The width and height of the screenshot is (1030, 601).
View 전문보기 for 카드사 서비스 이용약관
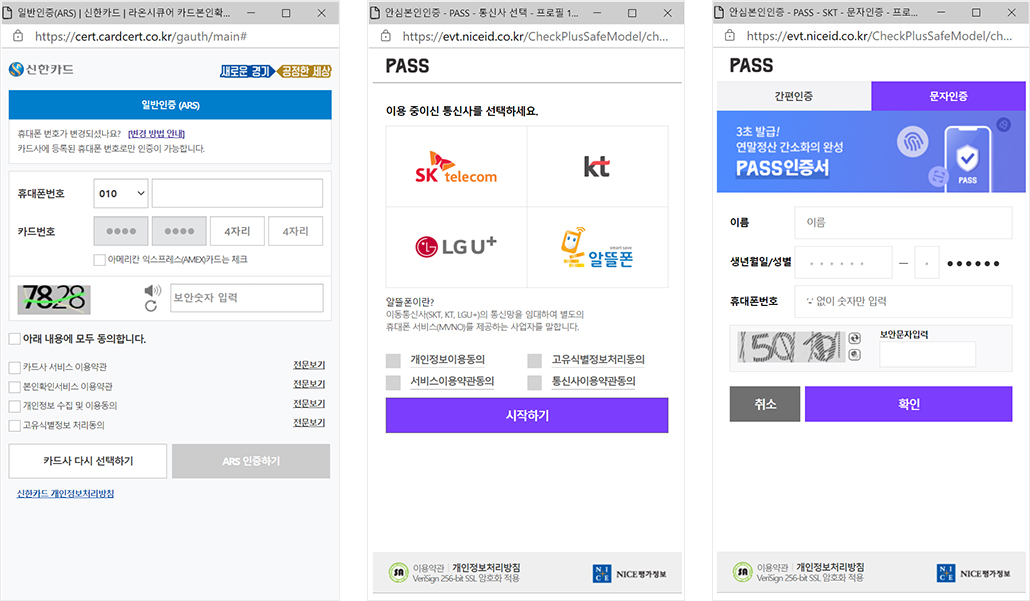click(309, 365)
